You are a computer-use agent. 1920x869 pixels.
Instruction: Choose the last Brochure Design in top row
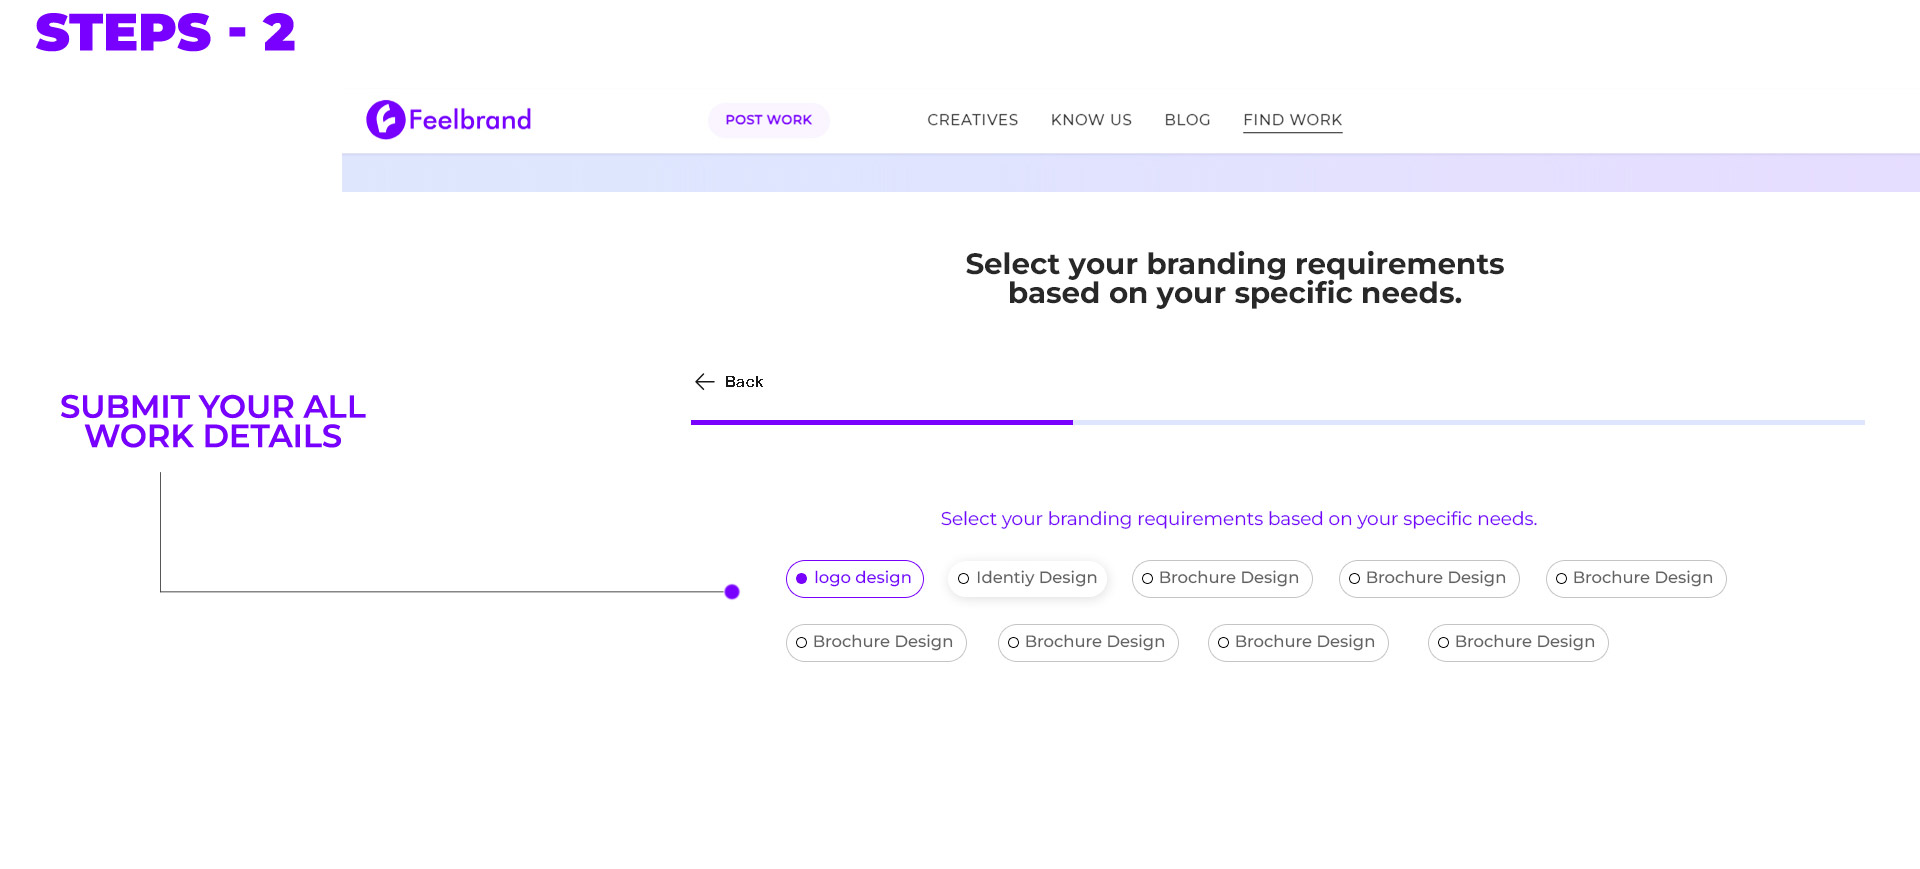1635,578
